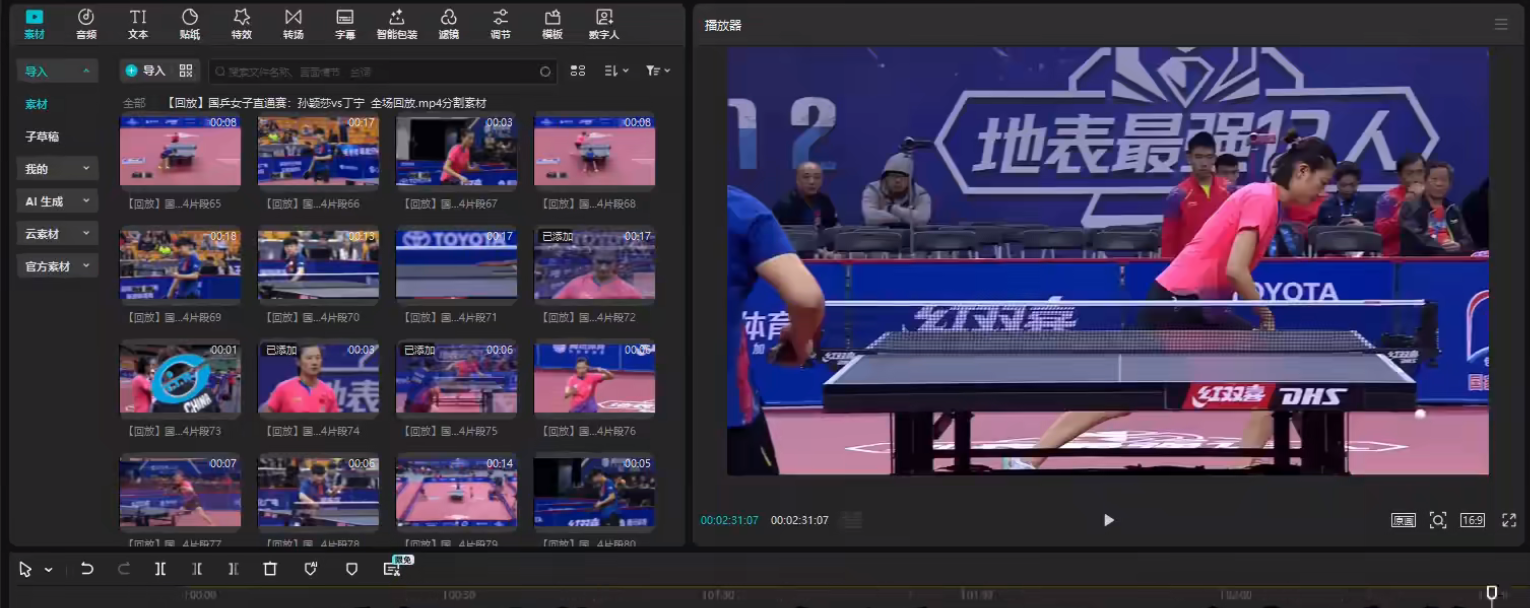Open the 特效 (Effects) panel
The image size is (1530, 608).
(x=241, y=24)
